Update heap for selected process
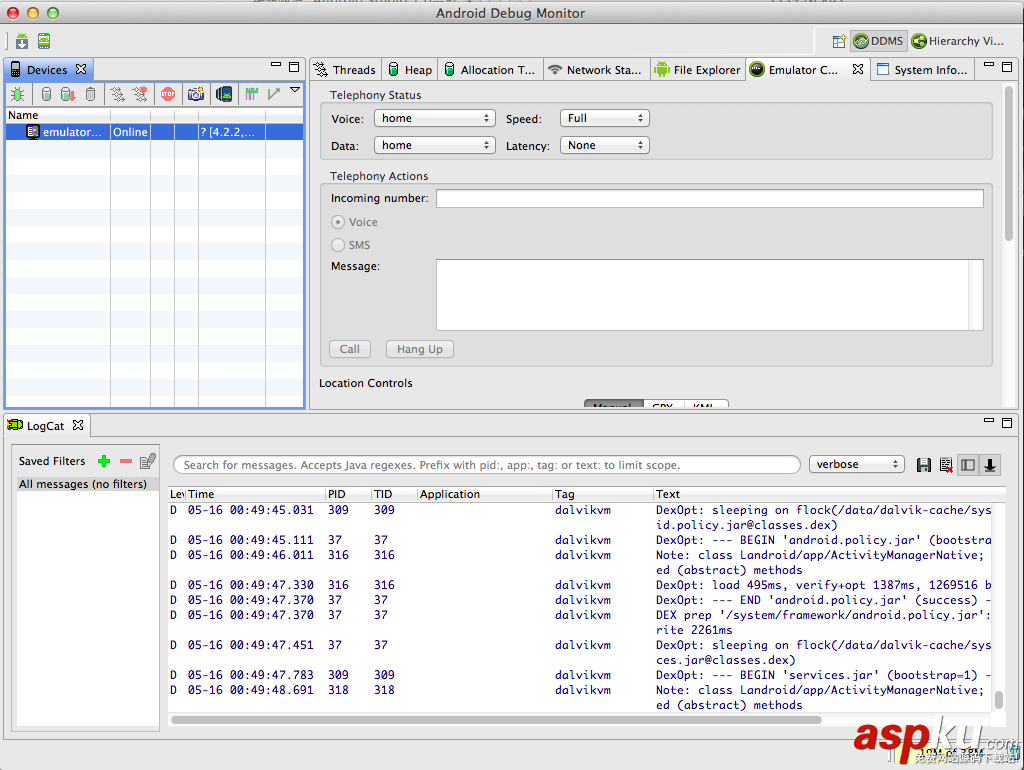The image size is (1024, 770). (x=46, y=93)
